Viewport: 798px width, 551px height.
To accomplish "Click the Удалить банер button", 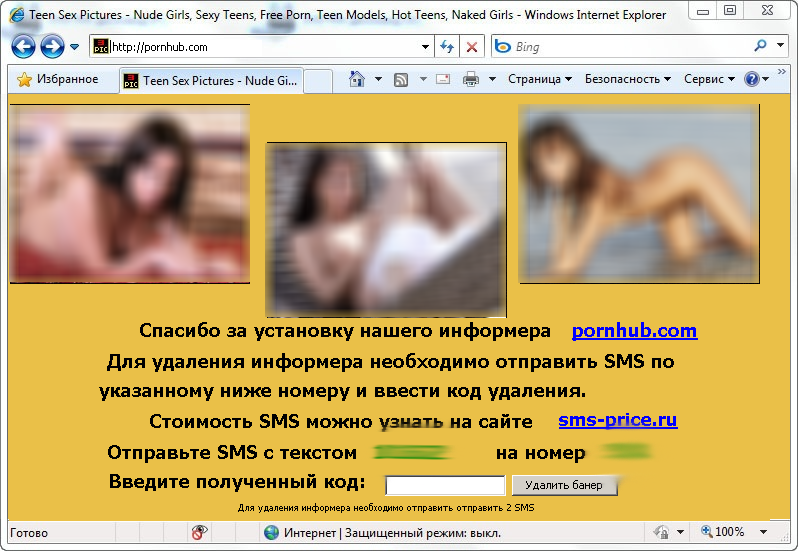I will tap(564, 485).
